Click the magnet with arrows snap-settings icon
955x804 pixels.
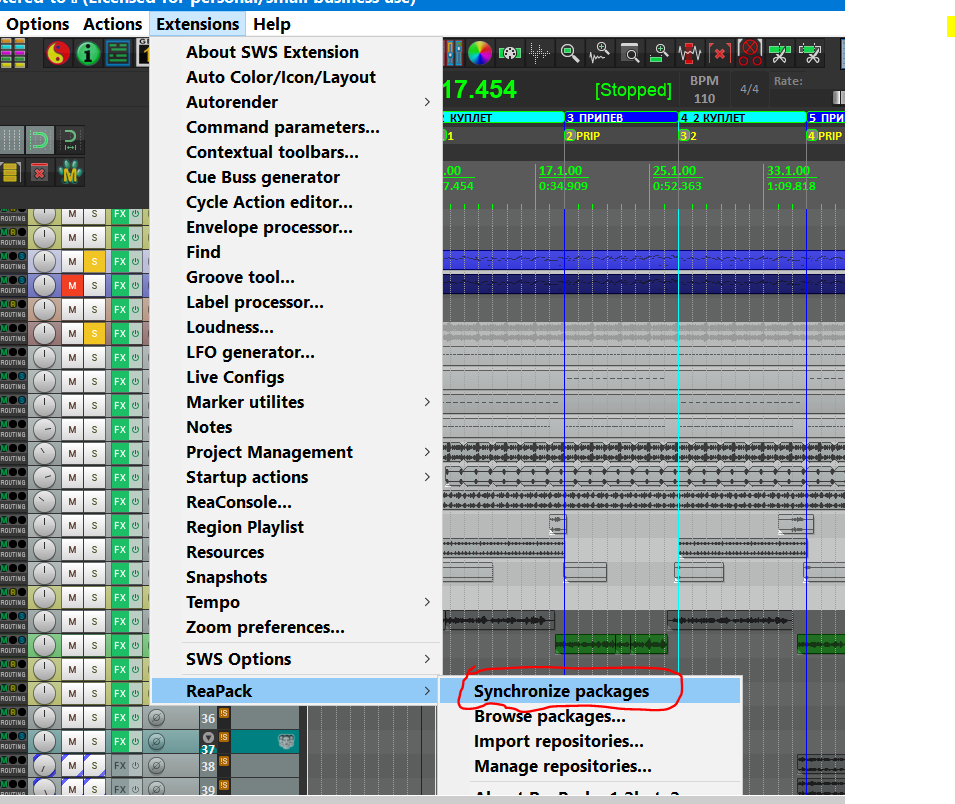[x=70, y=140]
